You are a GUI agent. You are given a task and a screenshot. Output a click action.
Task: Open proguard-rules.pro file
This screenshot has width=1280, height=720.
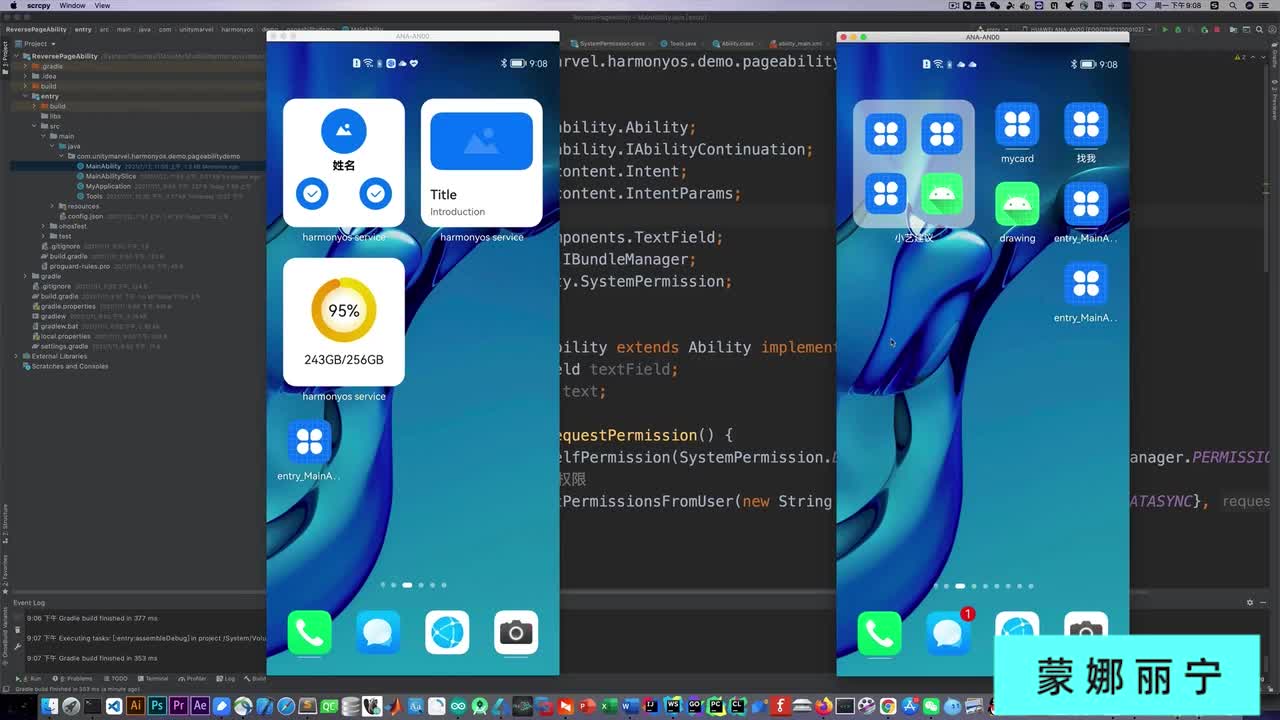pos(80,266)
